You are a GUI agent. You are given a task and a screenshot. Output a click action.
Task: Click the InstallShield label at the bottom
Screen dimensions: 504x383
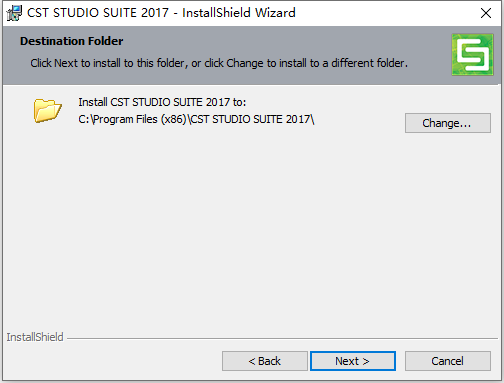[35, 337]
